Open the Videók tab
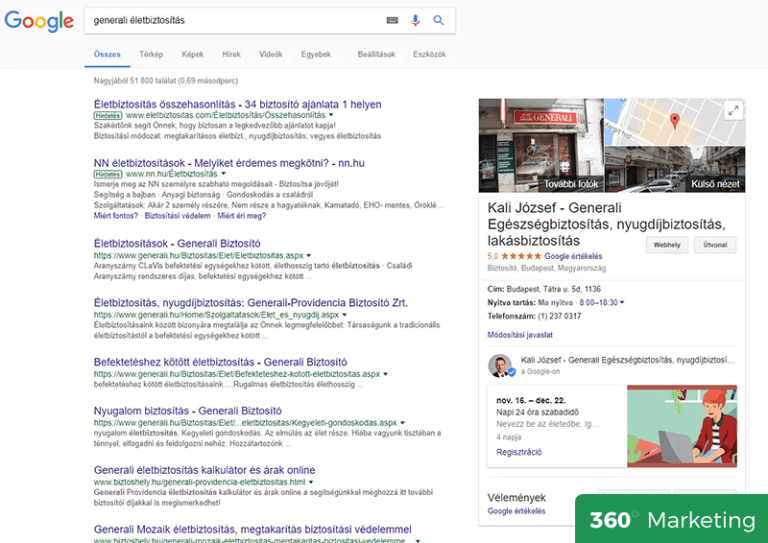 pyautogui.click(x=270, y=54)
